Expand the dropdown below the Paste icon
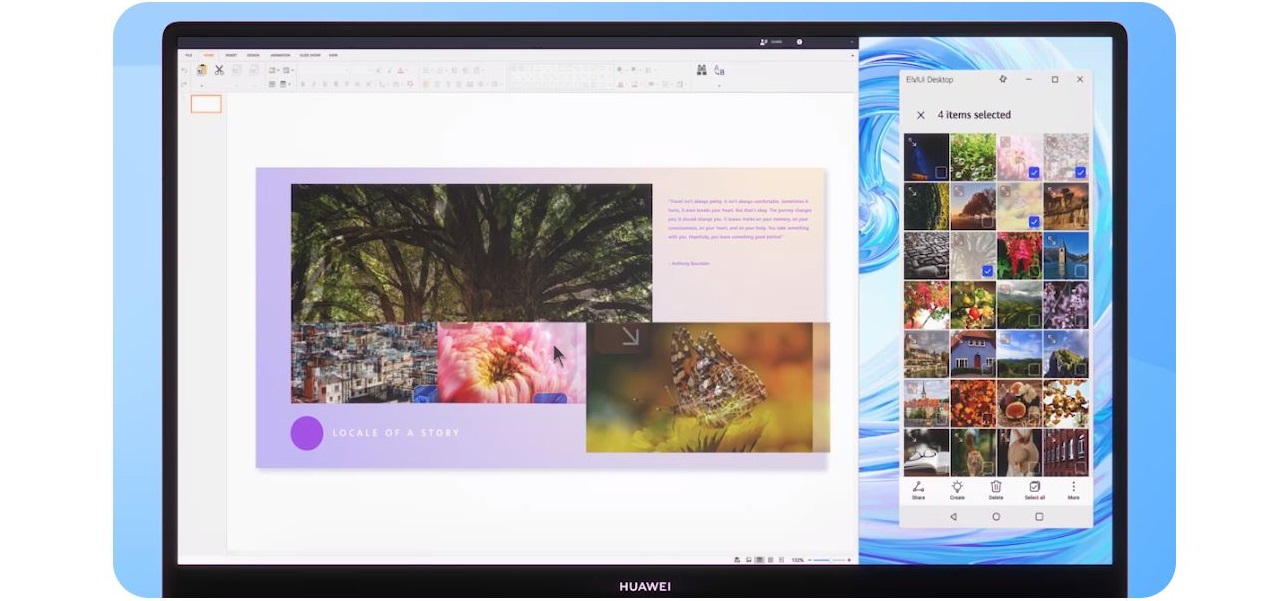 click(x=202, y=86)
